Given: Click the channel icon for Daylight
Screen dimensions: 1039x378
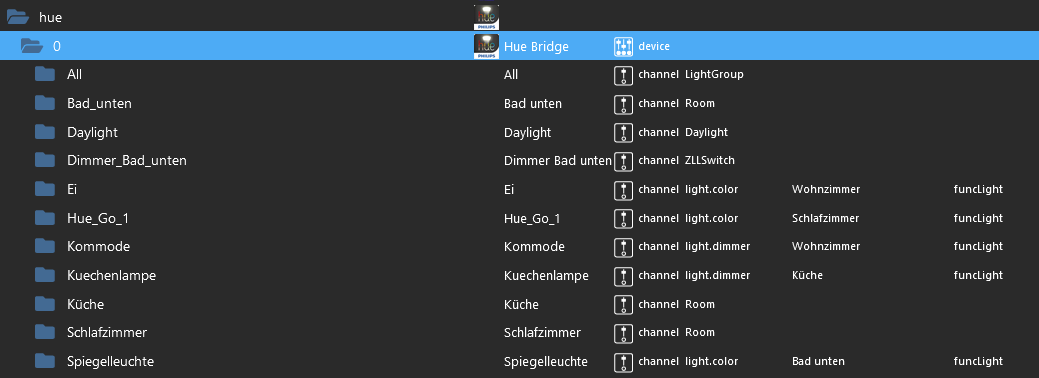Looking at the screenshot, I should [624, 133].
